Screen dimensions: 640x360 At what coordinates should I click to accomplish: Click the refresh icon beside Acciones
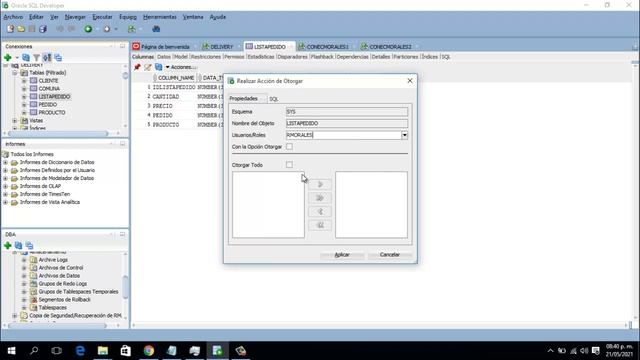158,67
